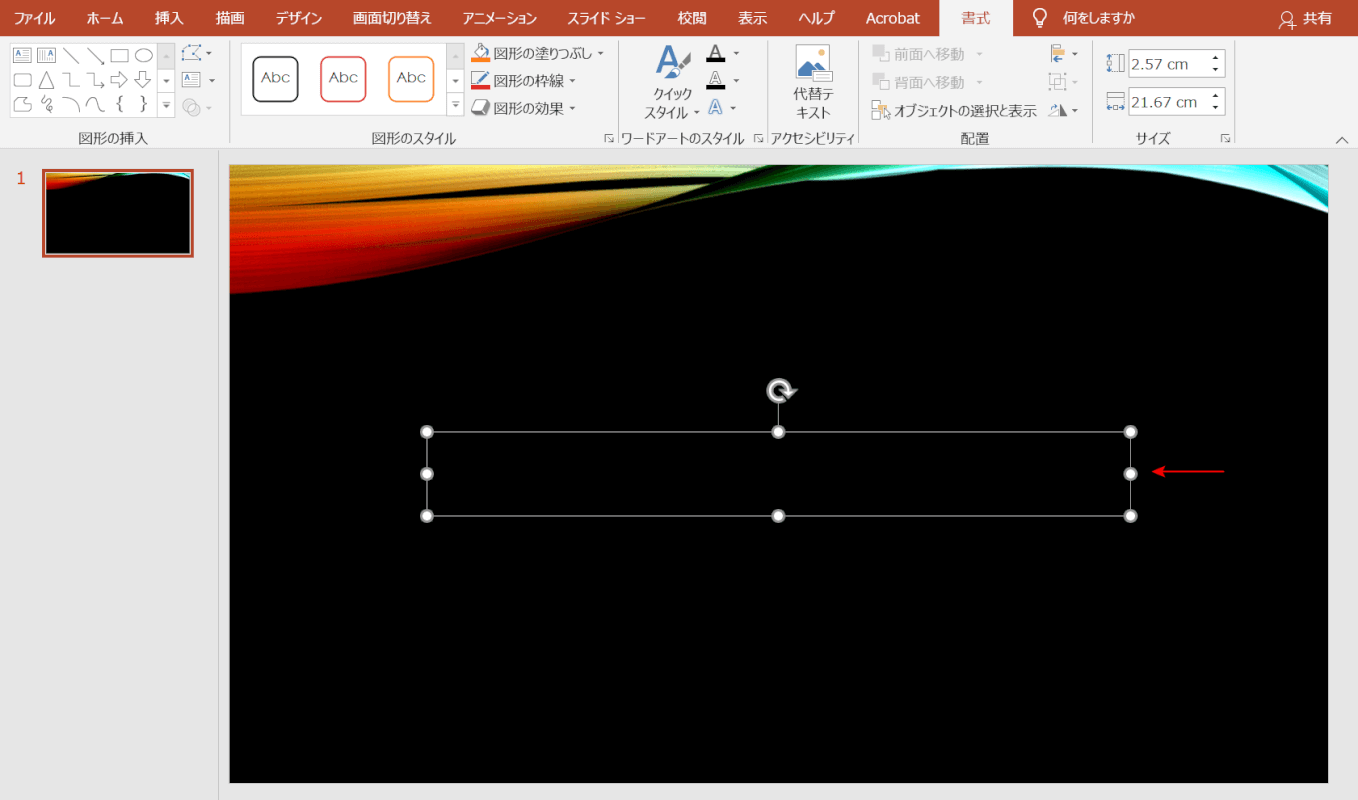Image resolution: width=1358 pixels, height=800 pixels.
Task: Open the 図形の枠線 dropdown arrow
Action: [x=572, y=80]
